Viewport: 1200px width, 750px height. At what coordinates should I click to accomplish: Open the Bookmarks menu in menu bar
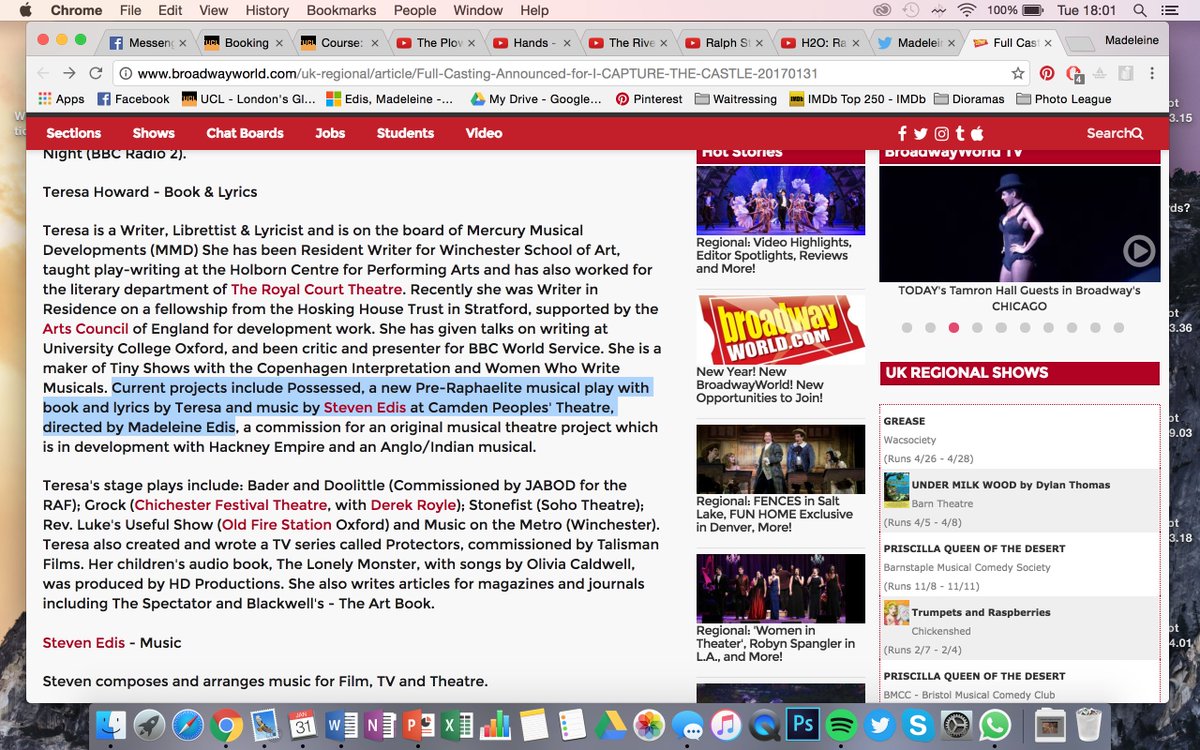(341, 10)
